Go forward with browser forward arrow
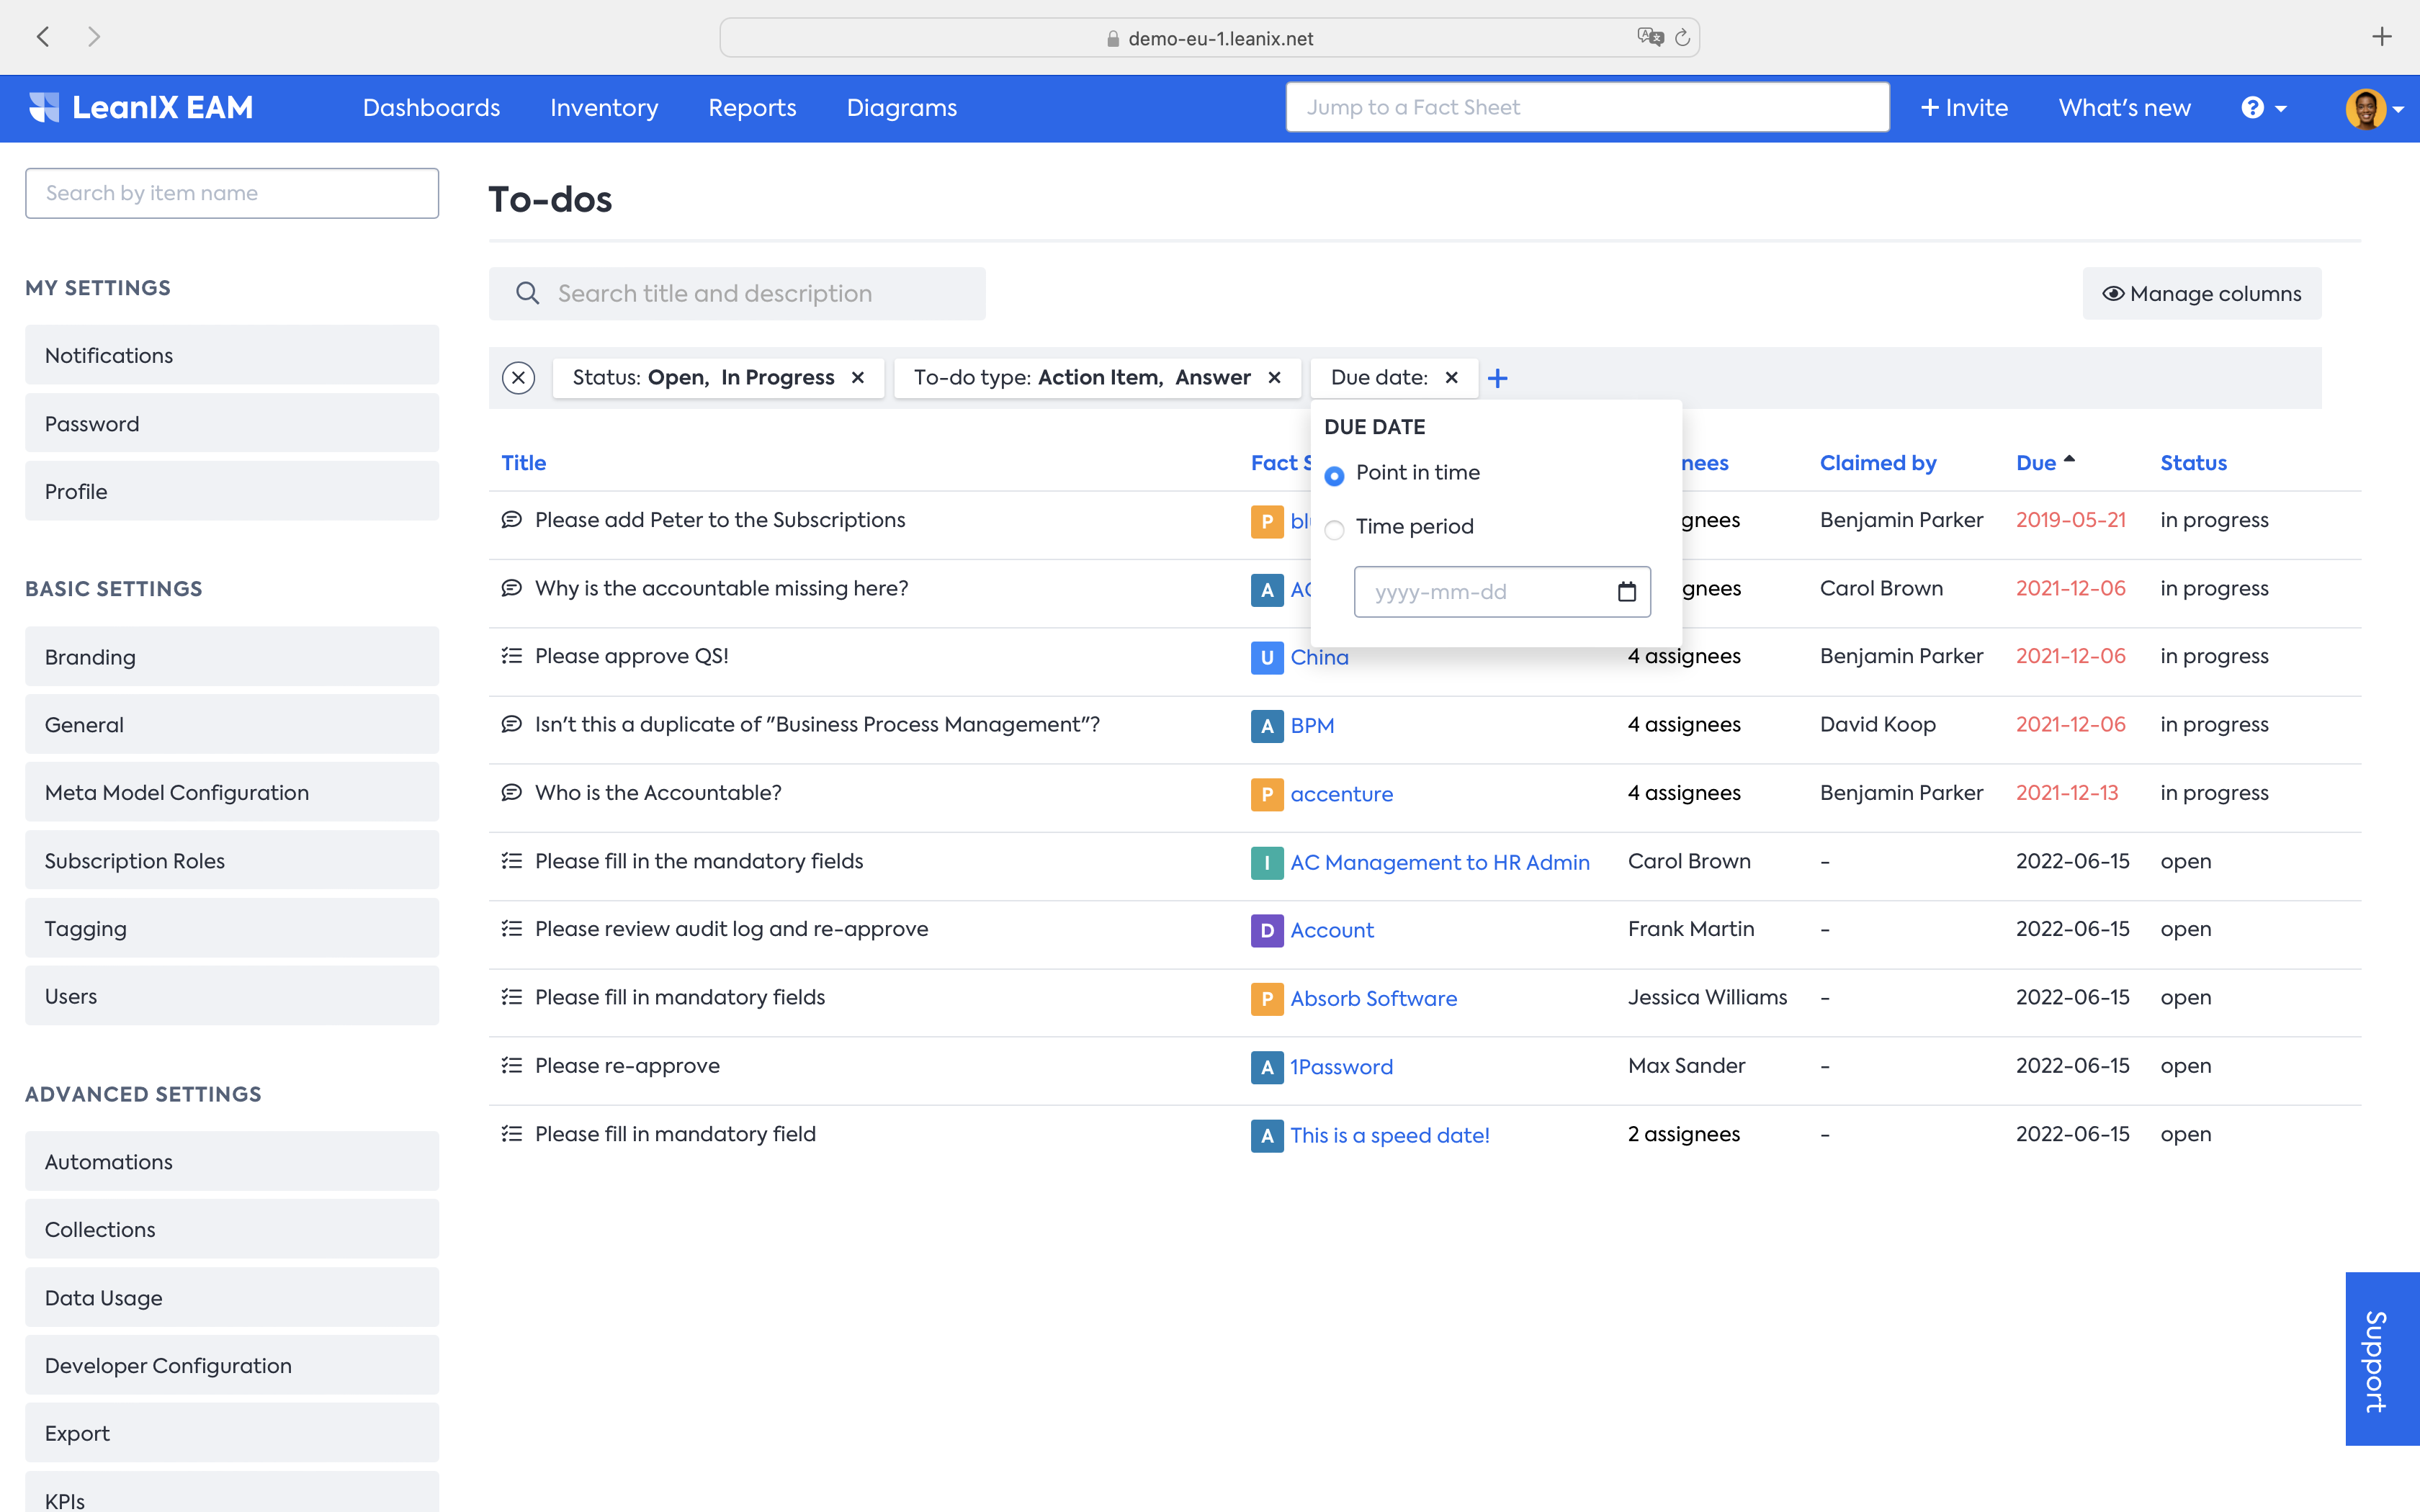Image resolution: width=2420 pixels, height=1512 pixels. (94, 37)
